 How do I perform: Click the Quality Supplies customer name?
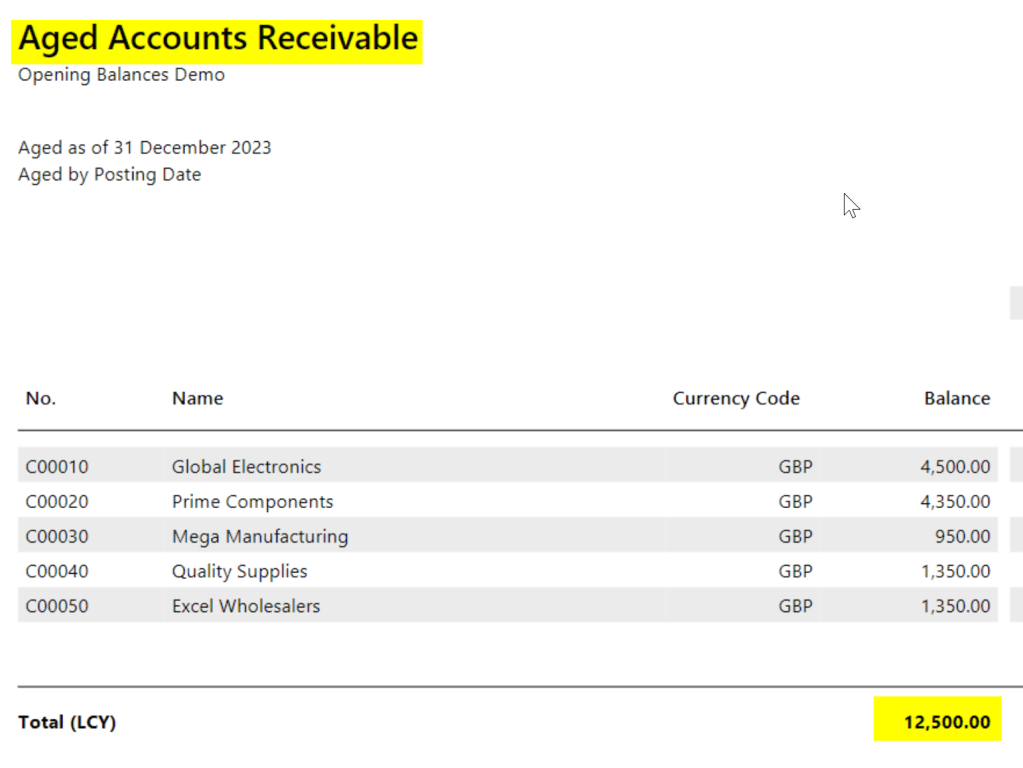point(239,572)
